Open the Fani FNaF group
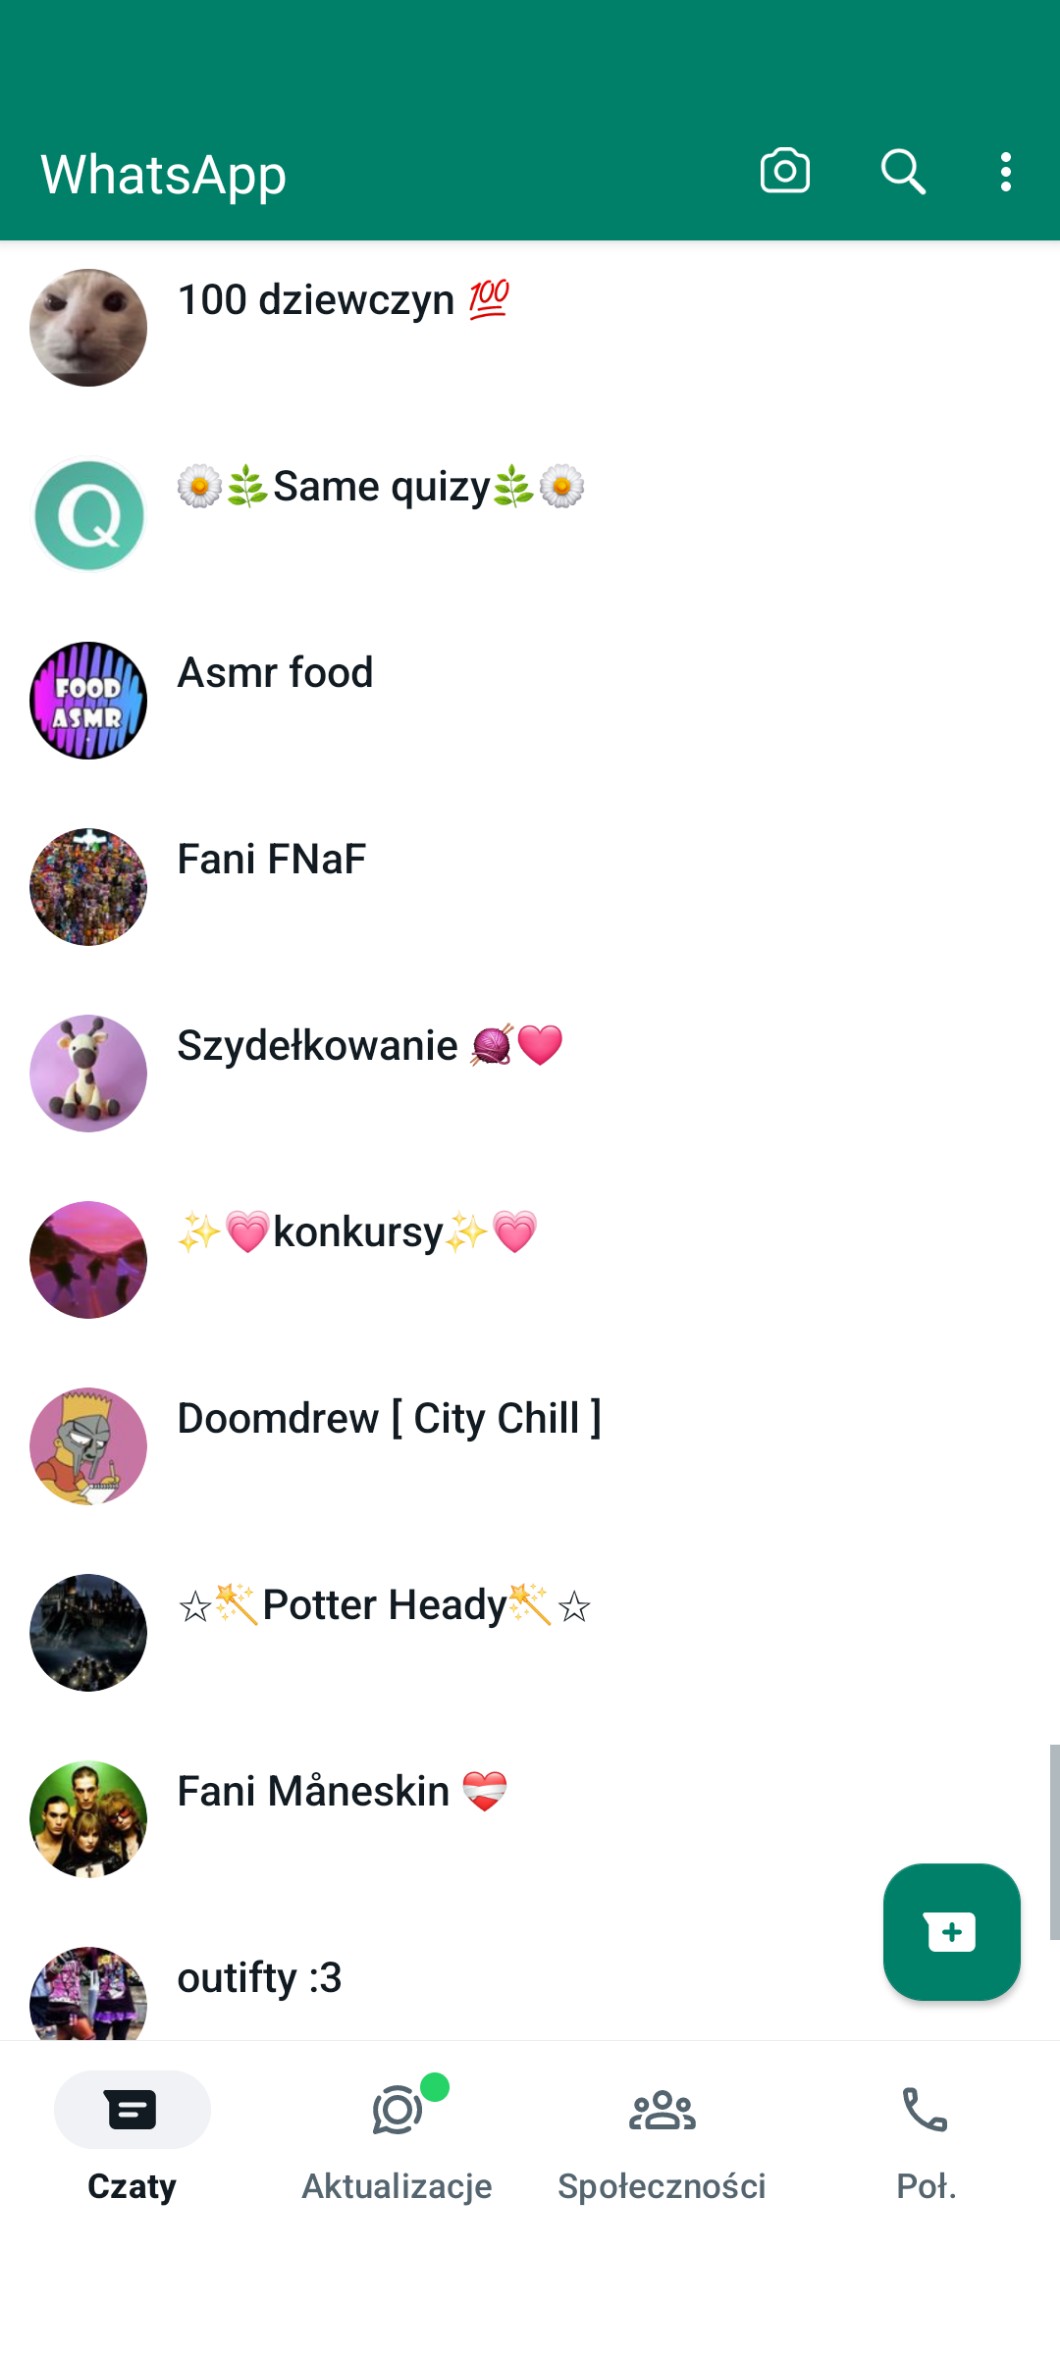The image size is (1060, 2355). (x=530, y=887)
